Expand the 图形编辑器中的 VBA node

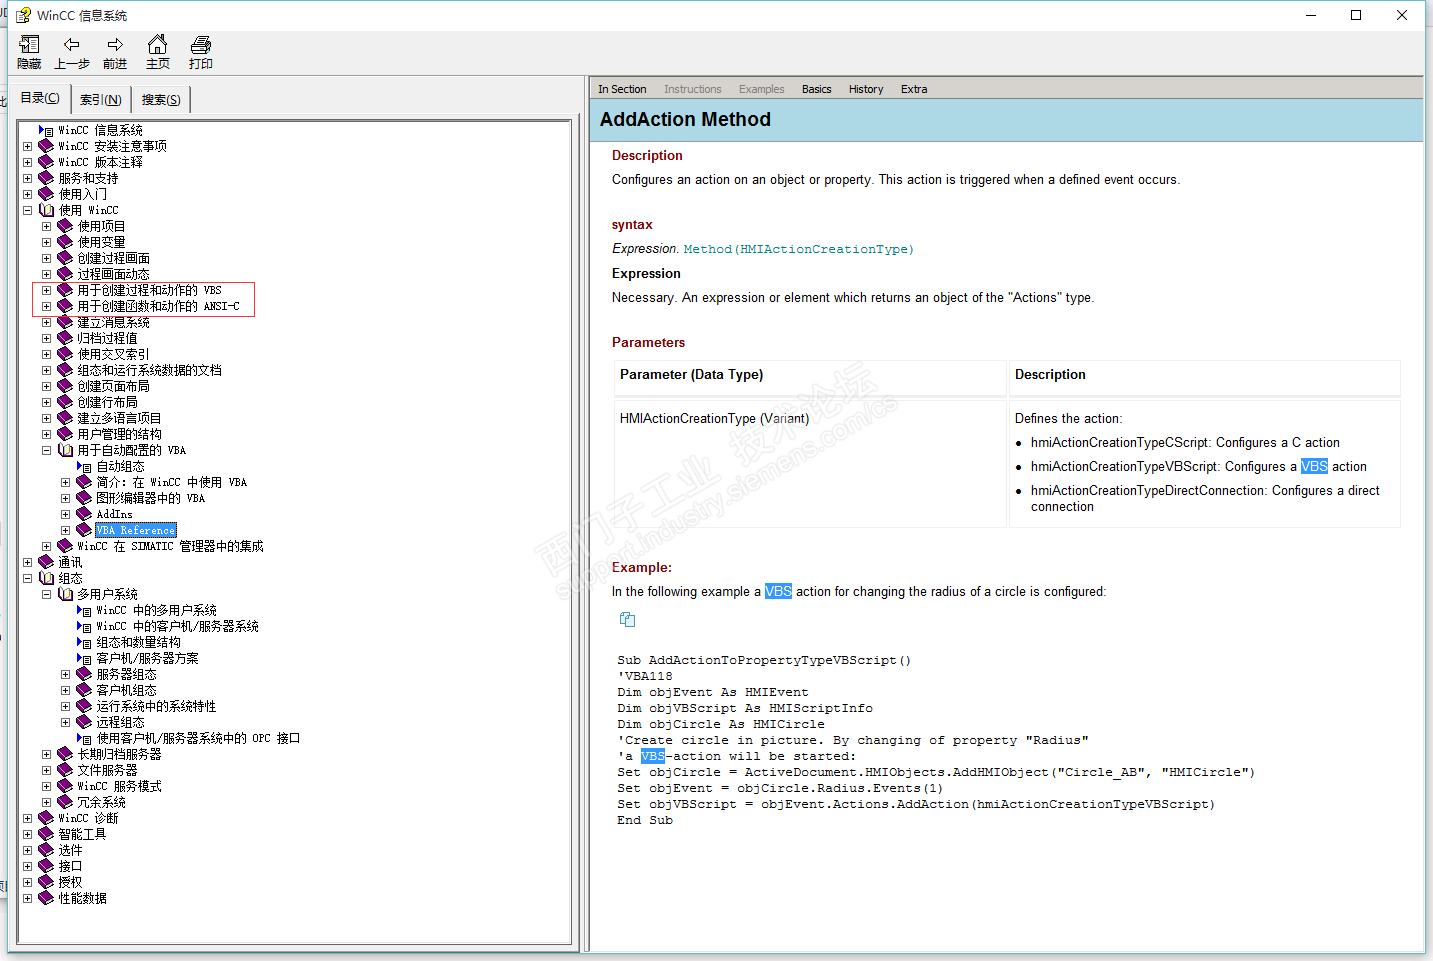[x=66, y=498]
